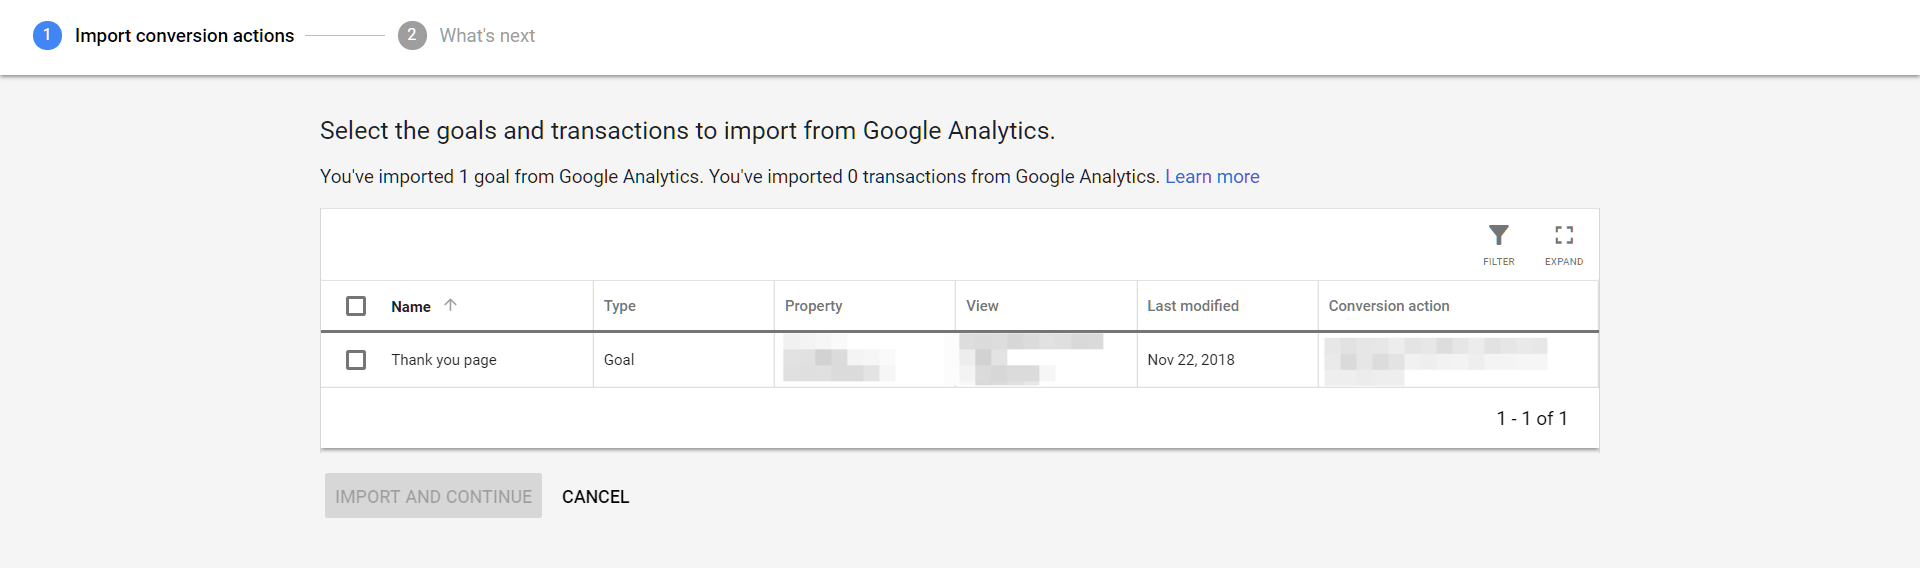Go to What's next step
Image resolution: width=1920 pixels, height=568 pixels.
pyautogui.click(x=487, y=36)
